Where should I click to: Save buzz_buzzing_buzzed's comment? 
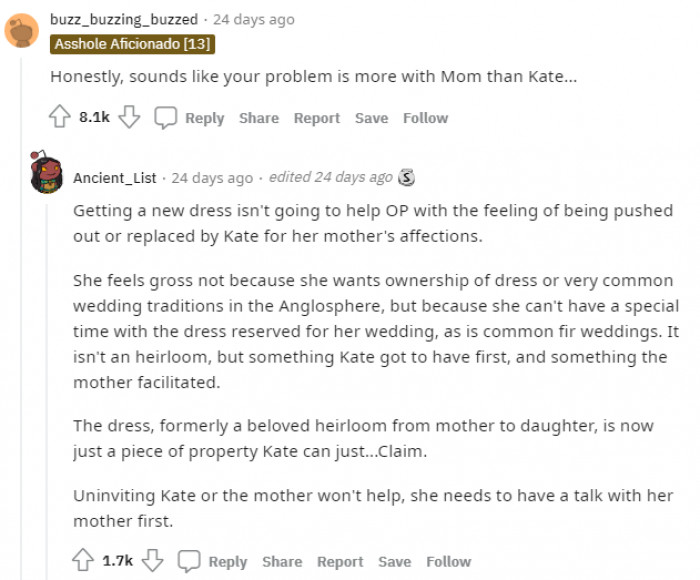pyautogui.click(x=371, y=118)
